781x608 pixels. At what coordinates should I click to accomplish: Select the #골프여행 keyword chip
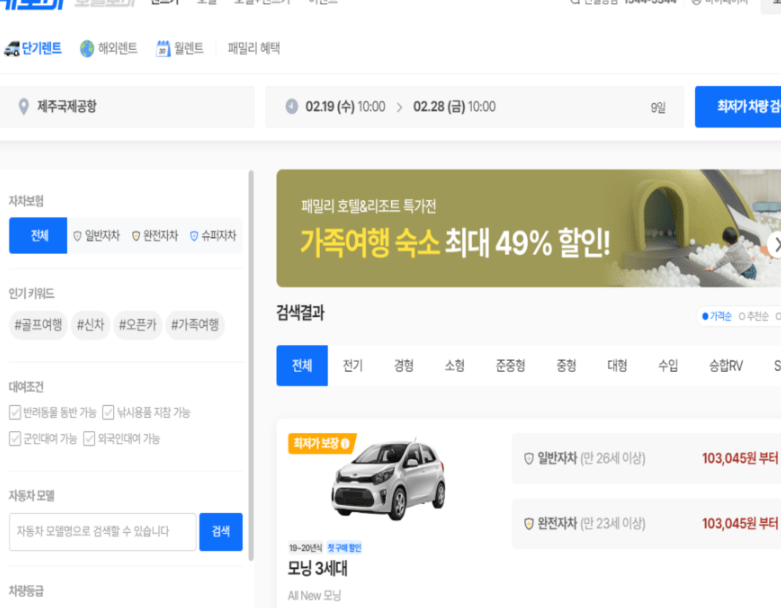[38, 325]
